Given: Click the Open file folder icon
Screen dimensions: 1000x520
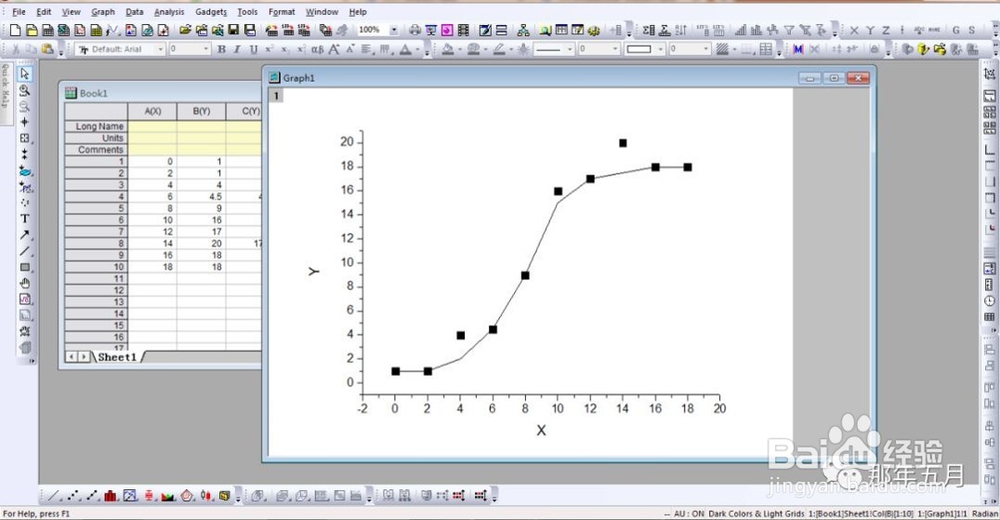Looking at the screenshot, I should click(185, 30).
